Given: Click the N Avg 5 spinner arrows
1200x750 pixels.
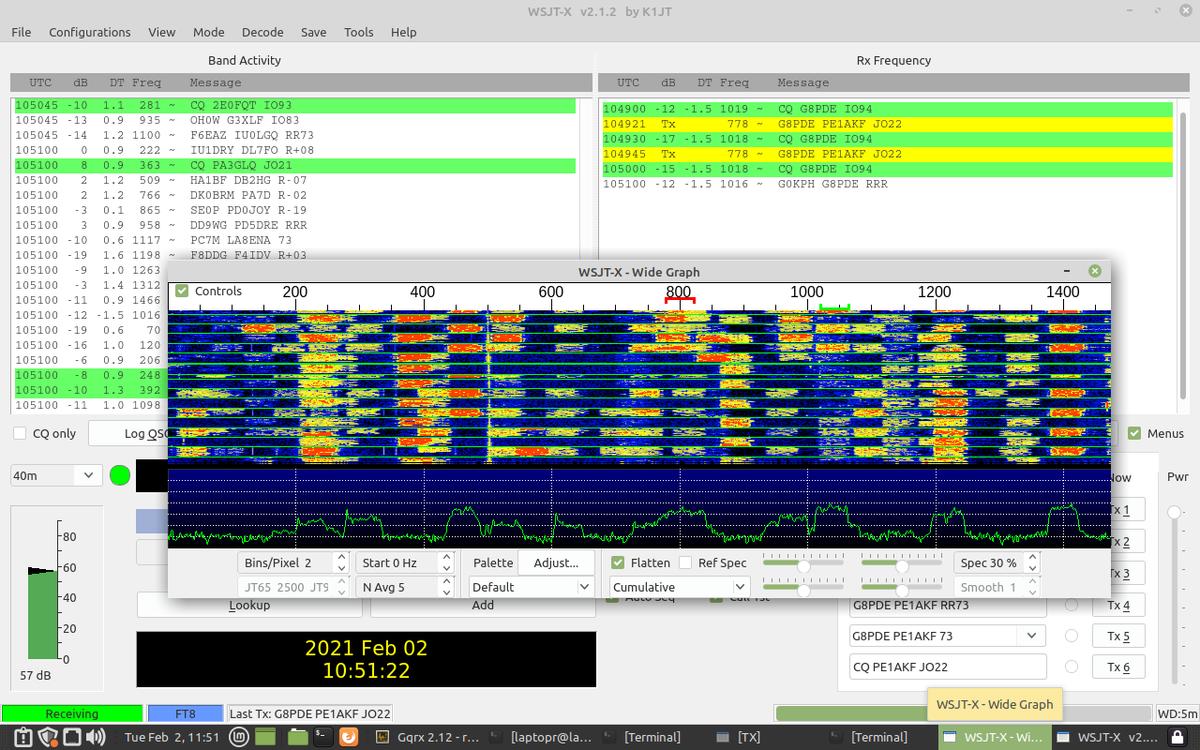Looking at the screenshot, I should point(447,587).
